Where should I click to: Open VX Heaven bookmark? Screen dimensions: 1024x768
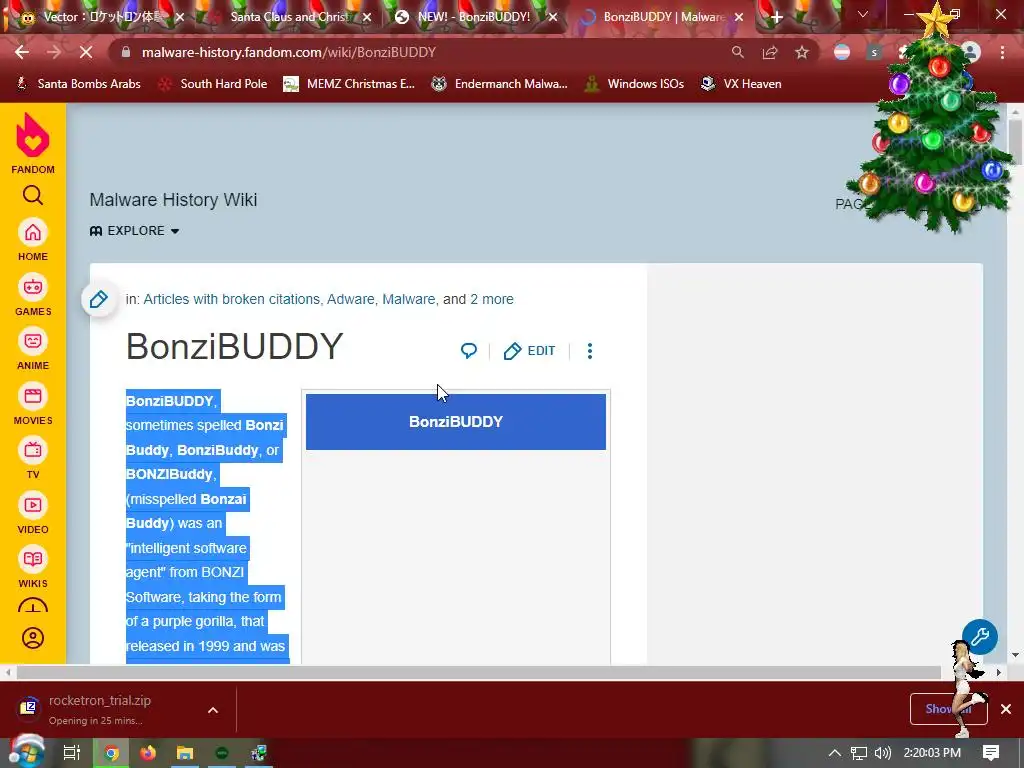(x=741, y=84)
